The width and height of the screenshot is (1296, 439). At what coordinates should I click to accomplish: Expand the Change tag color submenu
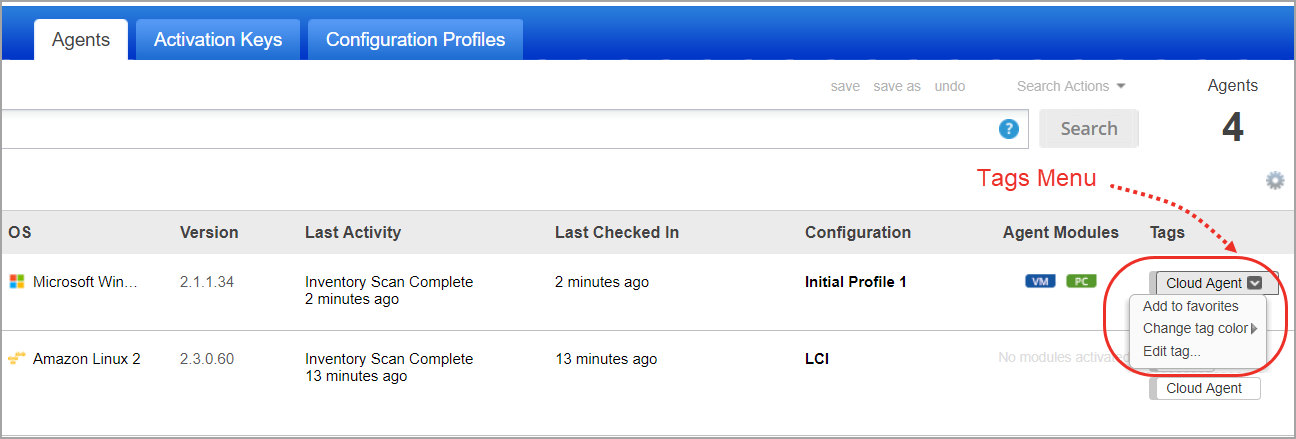pos(1200,328)
